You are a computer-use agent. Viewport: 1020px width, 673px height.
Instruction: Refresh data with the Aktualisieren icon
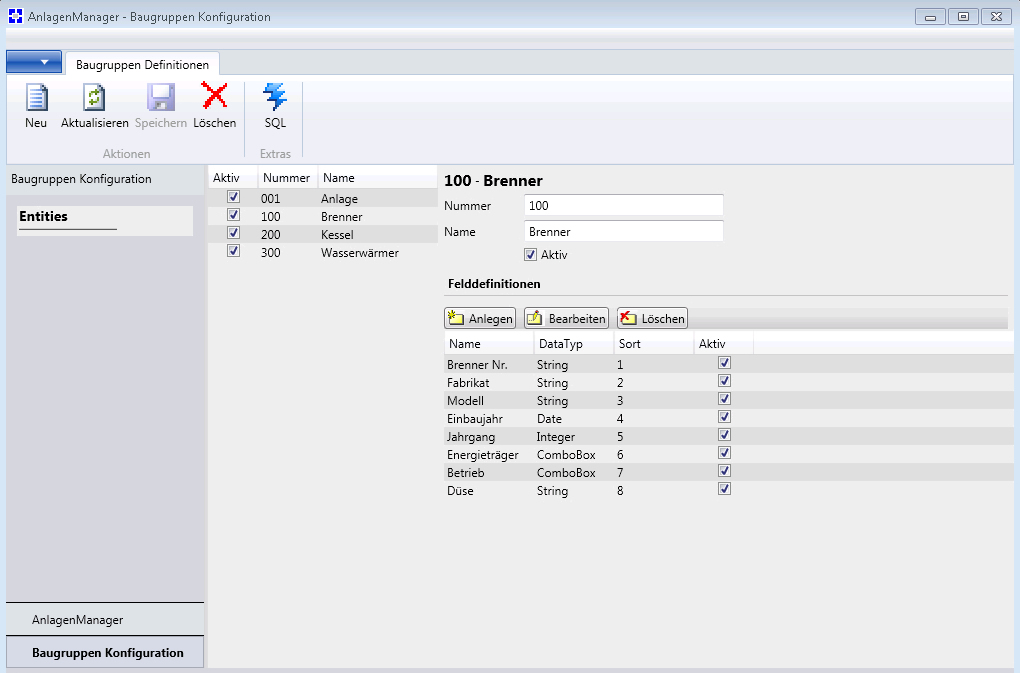tap(94, 98)
